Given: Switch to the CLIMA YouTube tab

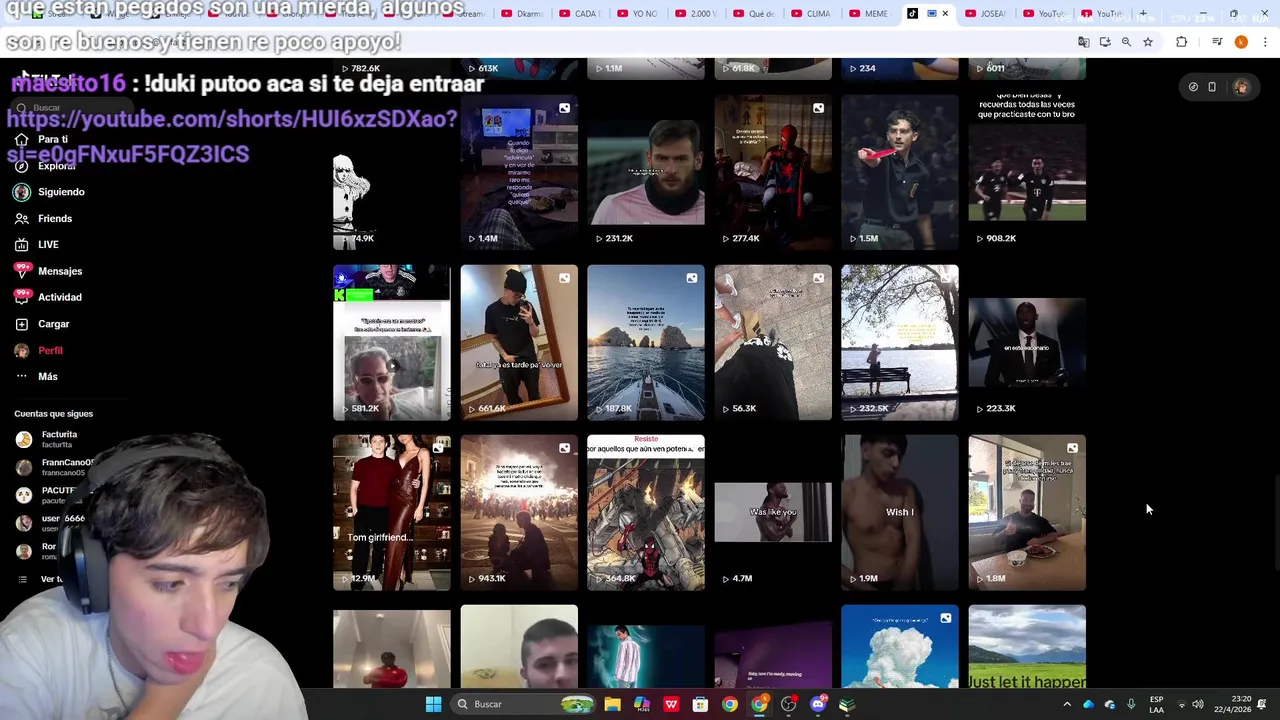Looking at the screenshot, I should [x=813, y=14].
